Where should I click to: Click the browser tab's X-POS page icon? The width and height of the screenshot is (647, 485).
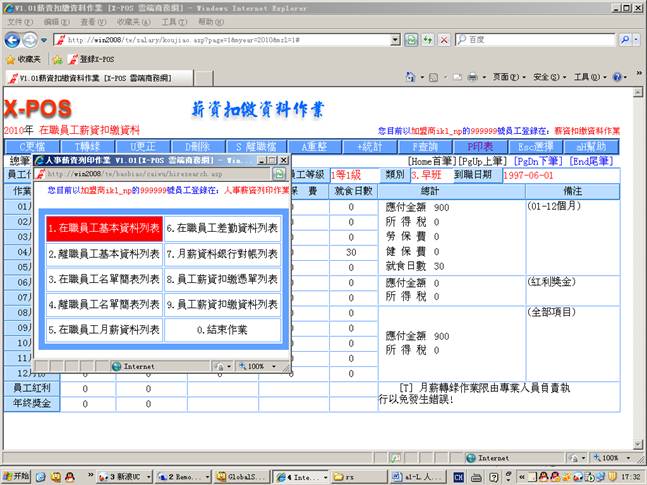[x=11, y=78]
